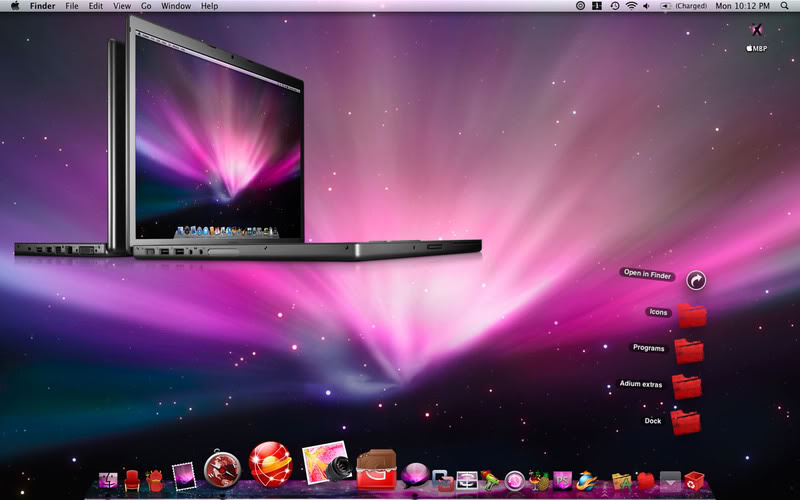The image size is (800, 500).
Task: Open the Spaces number 1 menu bar icon
Action: (x=597, y=6)
